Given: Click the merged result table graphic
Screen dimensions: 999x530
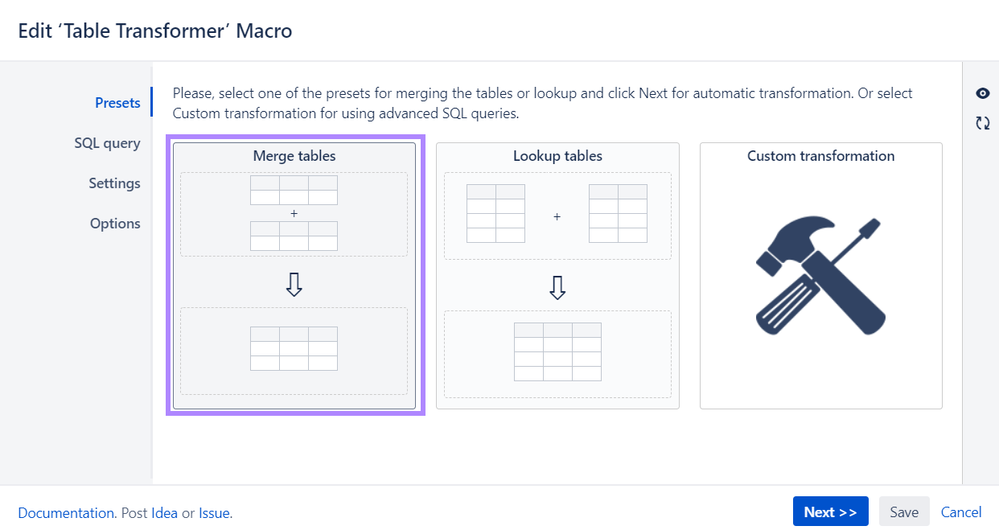Looking at the screenshot, I should 294,348.
